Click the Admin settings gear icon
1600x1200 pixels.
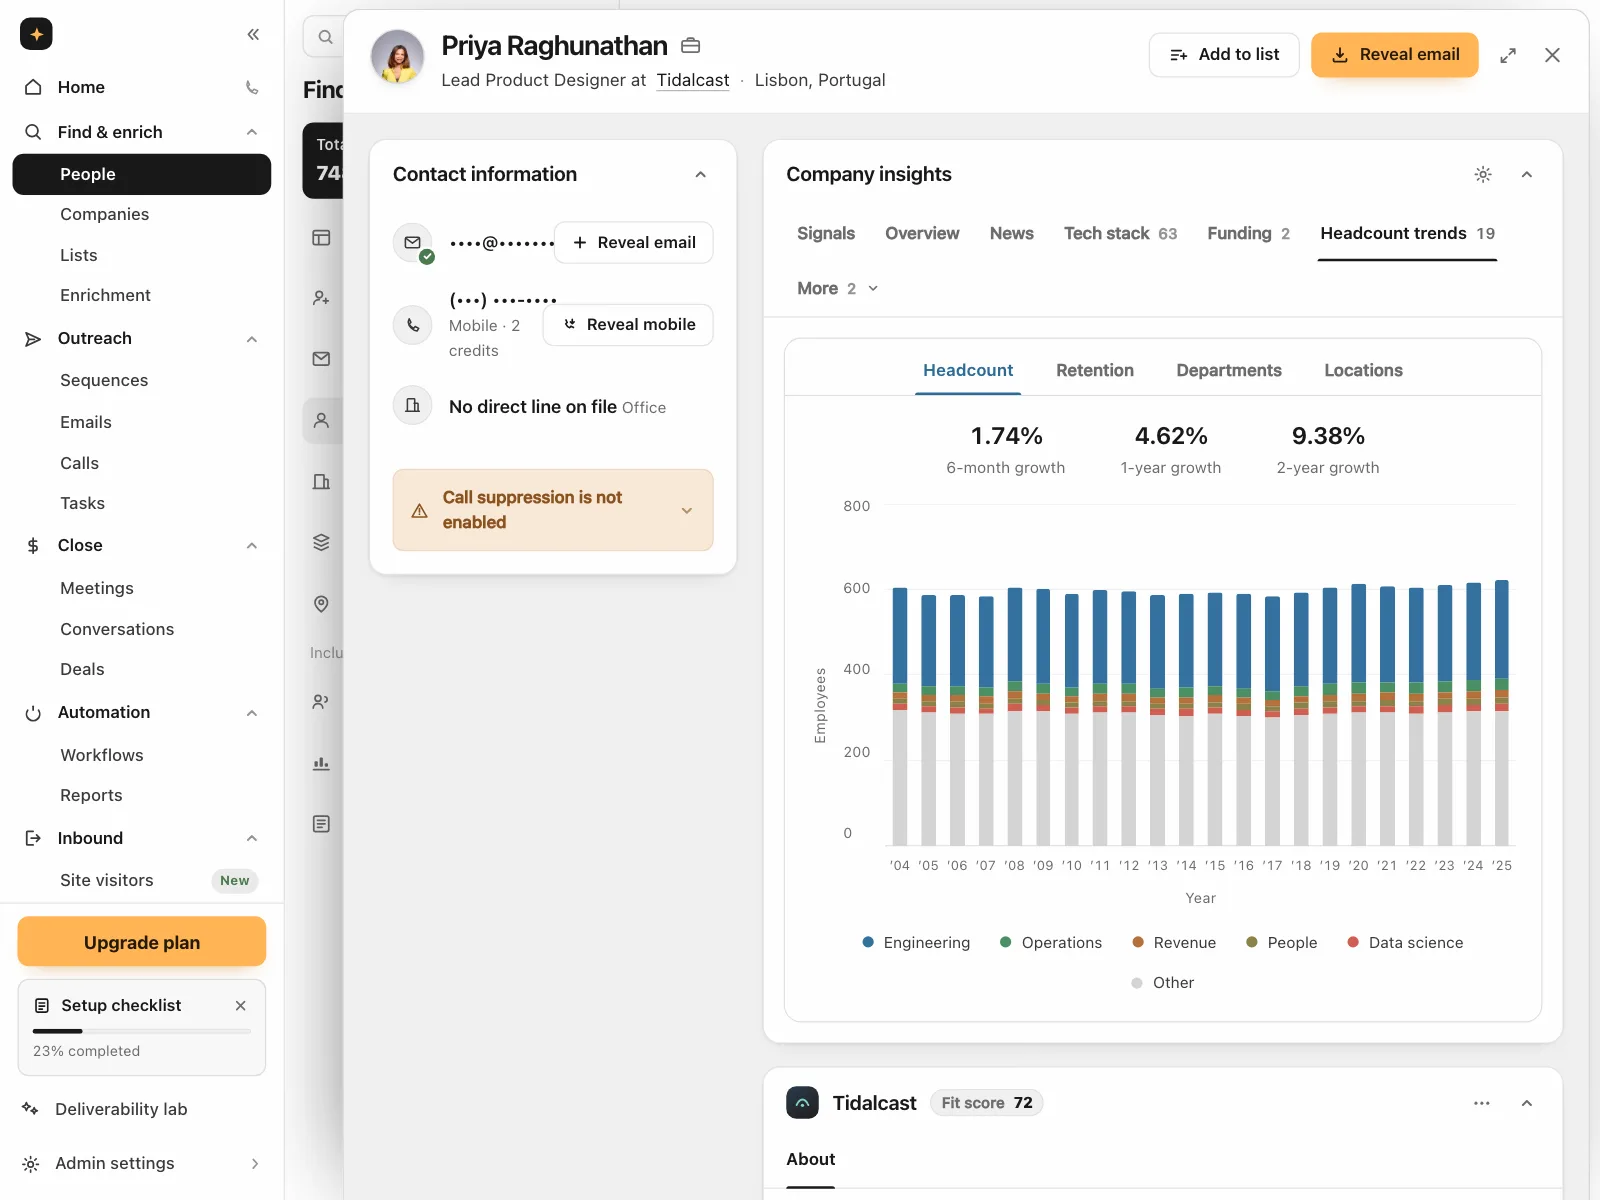point(31,1164)
